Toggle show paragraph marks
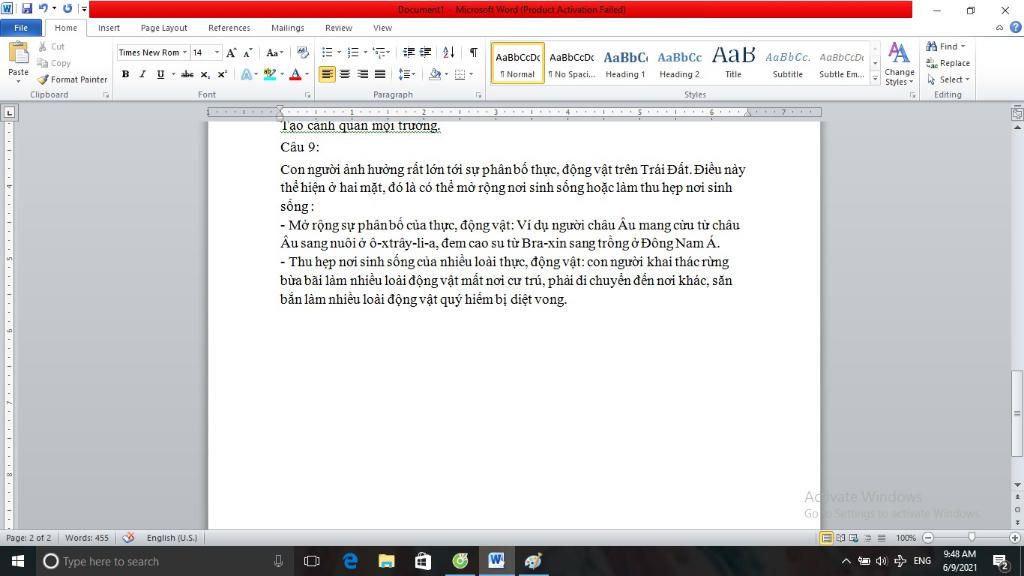 coord(473,53)
